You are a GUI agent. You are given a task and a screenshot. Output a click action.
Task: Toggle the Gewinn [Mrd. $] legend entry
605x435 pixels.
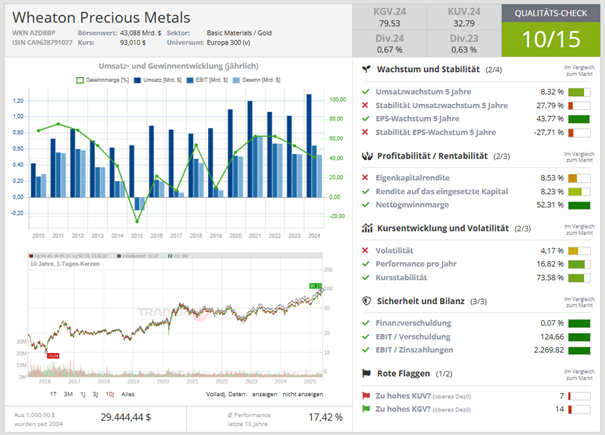257,80
